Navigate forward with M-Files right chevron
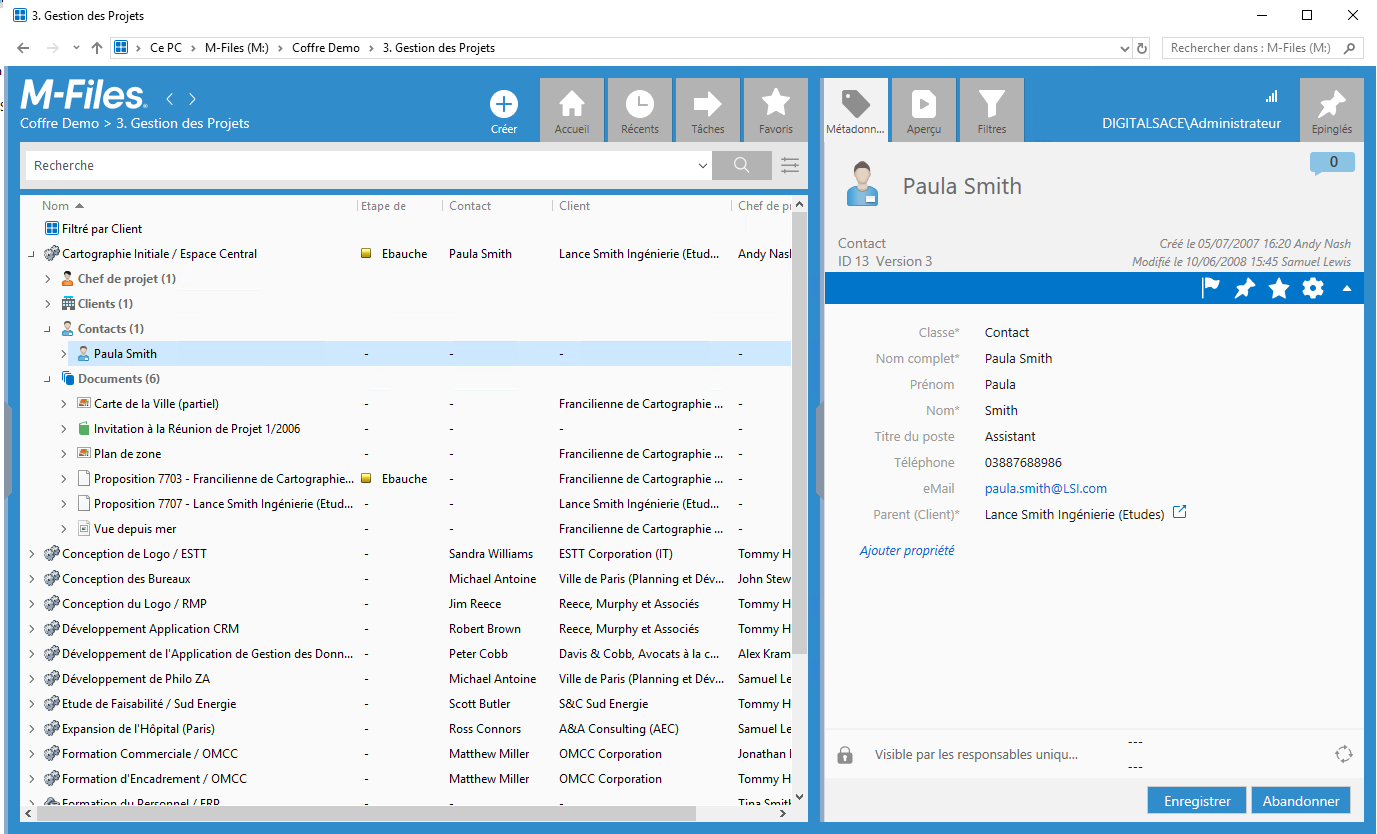 pyautogui.click(x=192, y=99)
